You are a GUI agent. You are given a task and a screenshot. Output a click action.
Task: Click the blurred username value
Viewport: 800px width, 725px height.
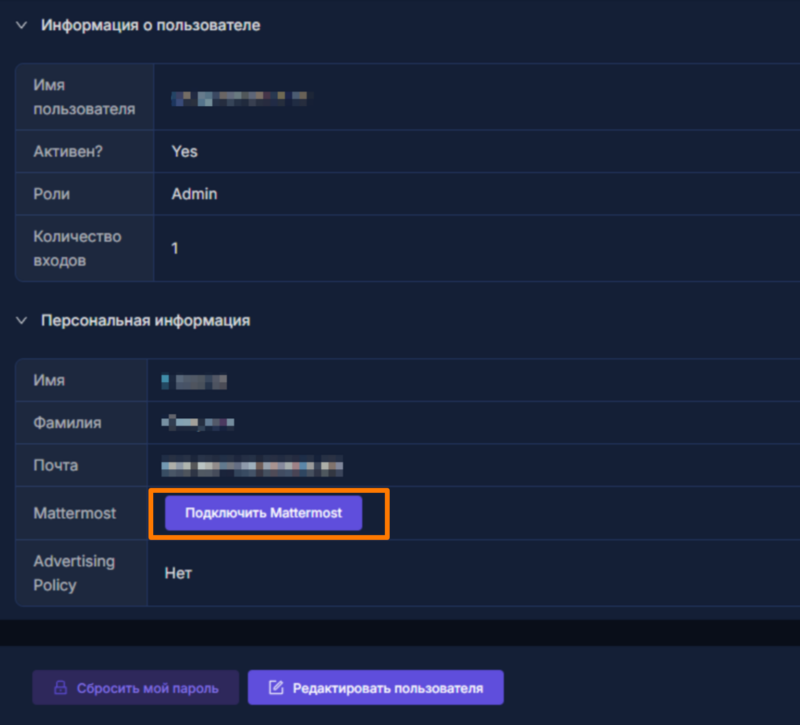(x=239, y=98)
